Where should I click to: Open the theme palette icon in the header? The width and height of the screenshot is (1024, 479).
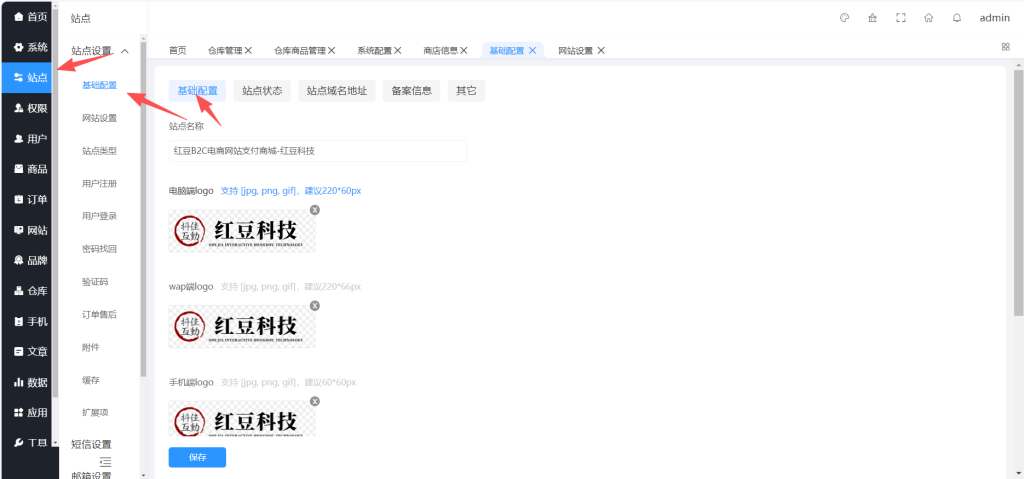[844, 18]
